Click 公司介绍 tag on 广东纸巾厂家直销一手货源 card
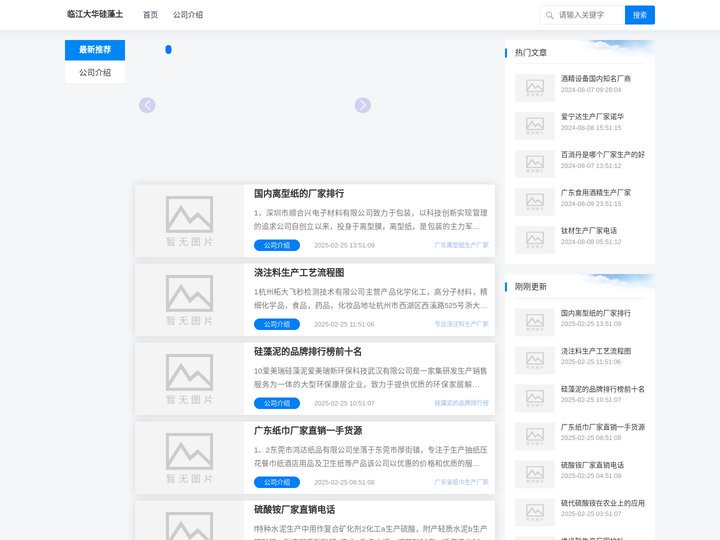This screenshot has height=540, width=720. [277, 482]
